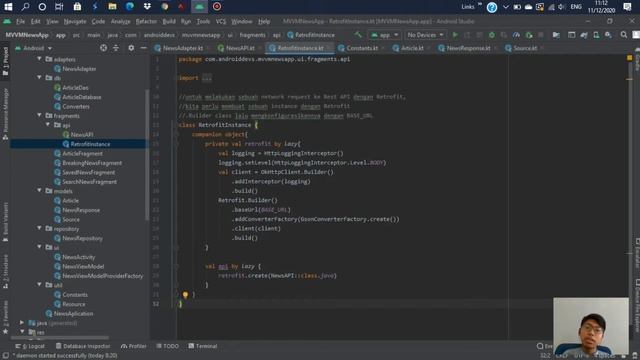Click the yellow lightbulb intention icon
This screenshot has height=360, width=640.
pyautogui.click(x=185, y=295)
